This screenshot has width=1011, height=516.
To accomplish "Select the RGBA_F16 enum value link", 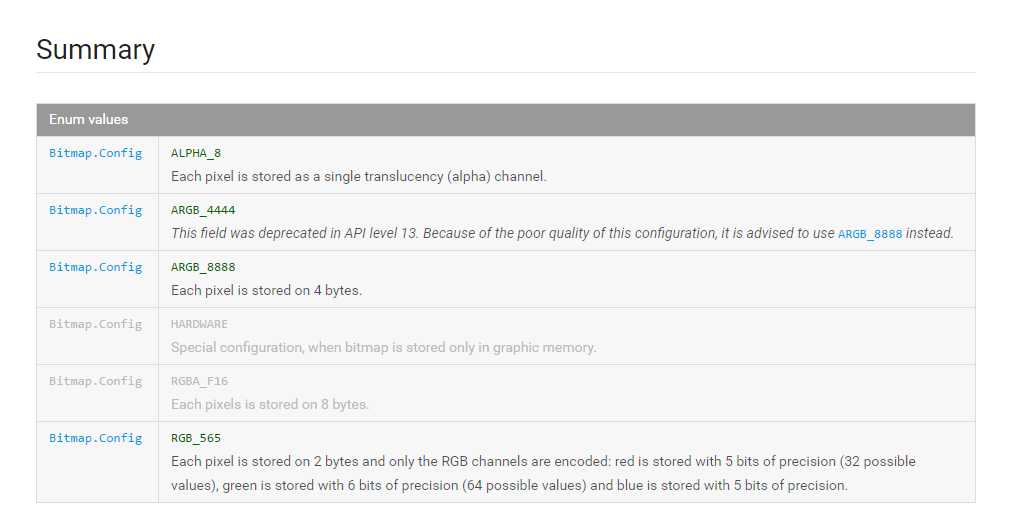I will tap(199, 381).
